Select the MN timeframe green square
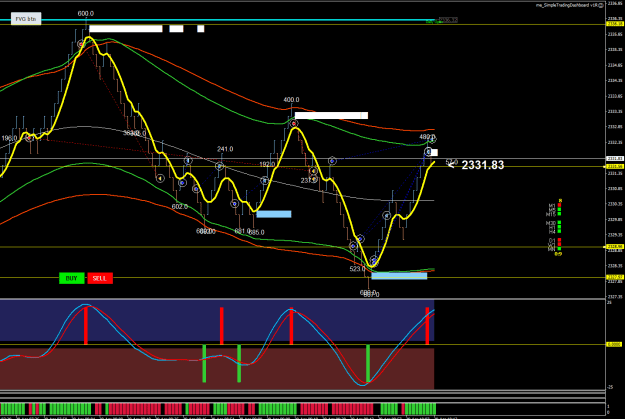Viewport: 625px width, 419px height. 559,248
